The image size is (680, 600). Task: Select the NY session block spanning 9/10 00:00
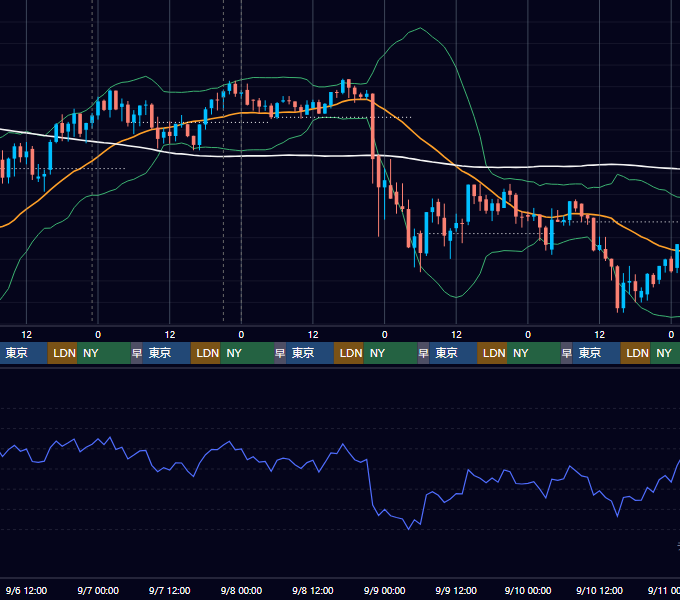tap(533, 353)
